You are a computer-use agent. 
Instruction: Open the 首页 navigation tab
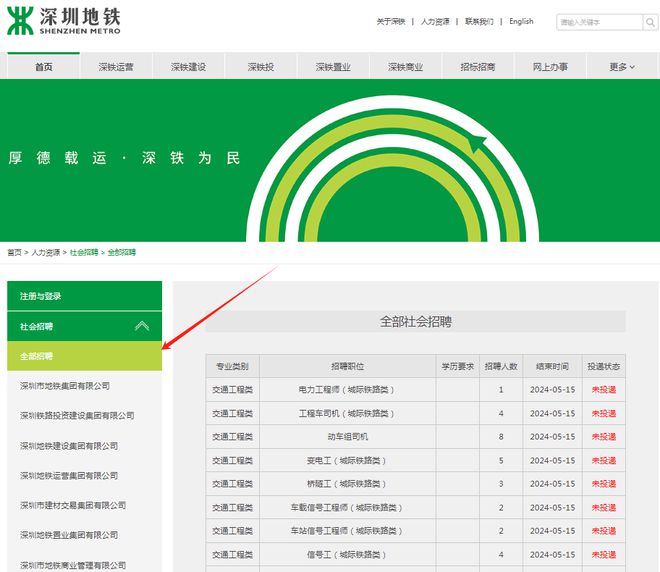tap(44, 67)
